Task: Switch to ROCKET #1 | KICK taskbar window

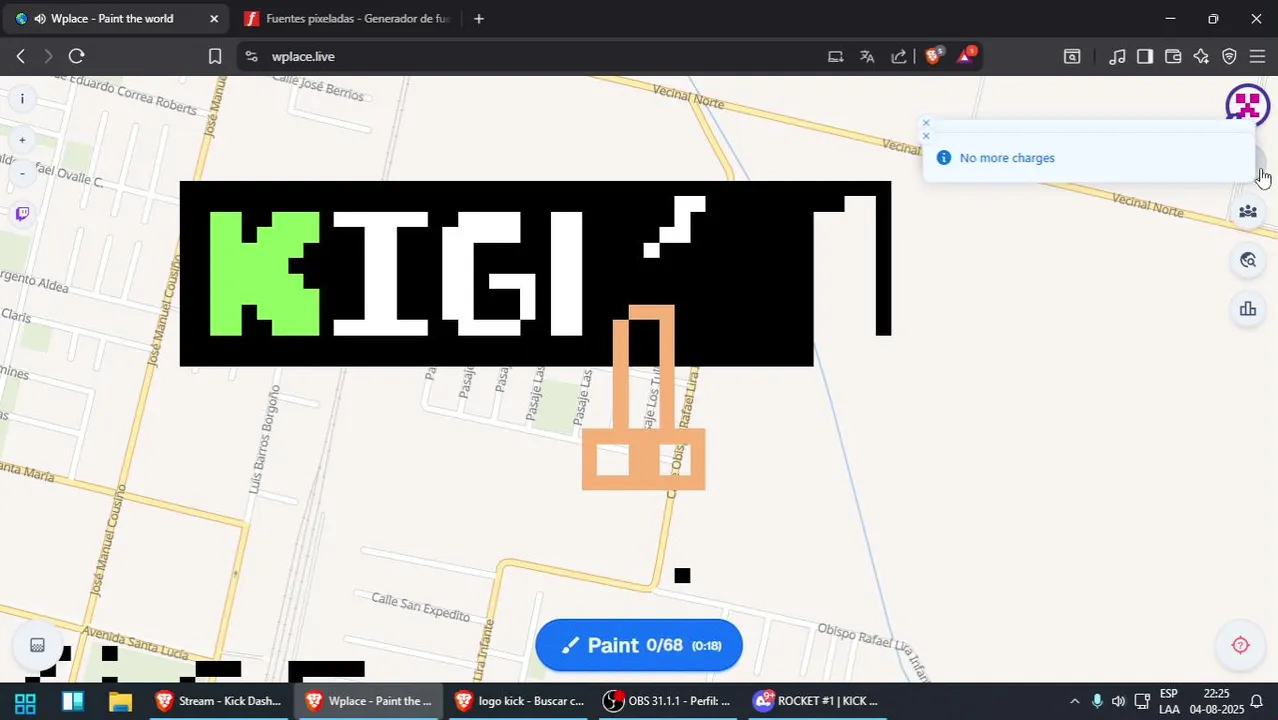Action: click(x=816, y=701)
